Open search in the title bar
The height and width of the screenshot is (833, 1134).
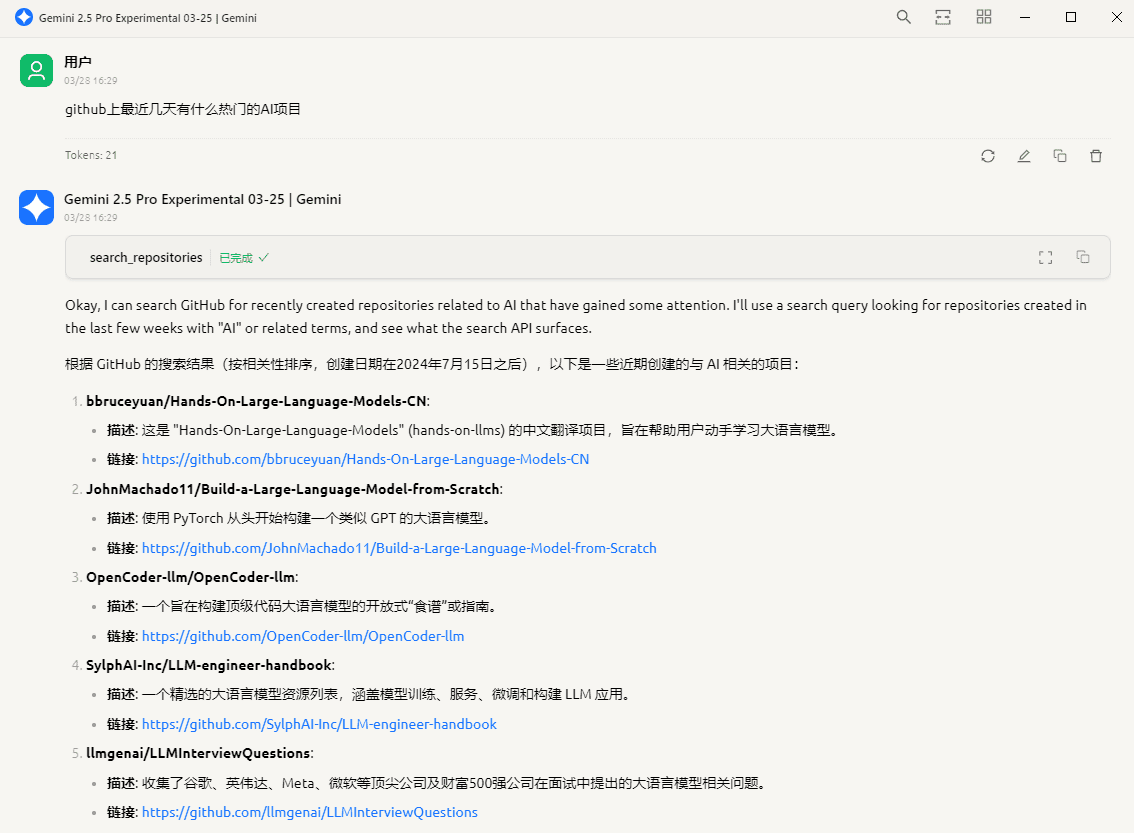903,17
